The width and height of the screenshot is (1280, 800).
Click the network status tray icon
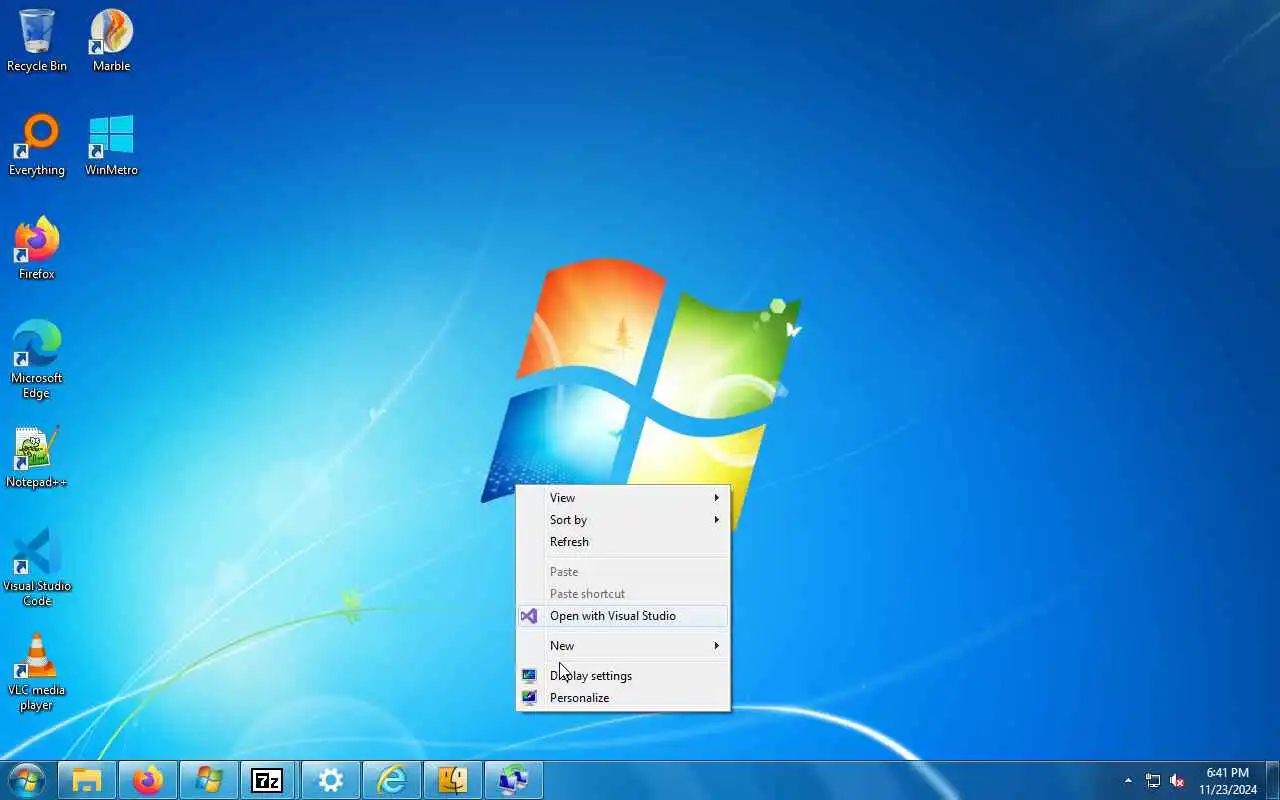click(1153, 781)
